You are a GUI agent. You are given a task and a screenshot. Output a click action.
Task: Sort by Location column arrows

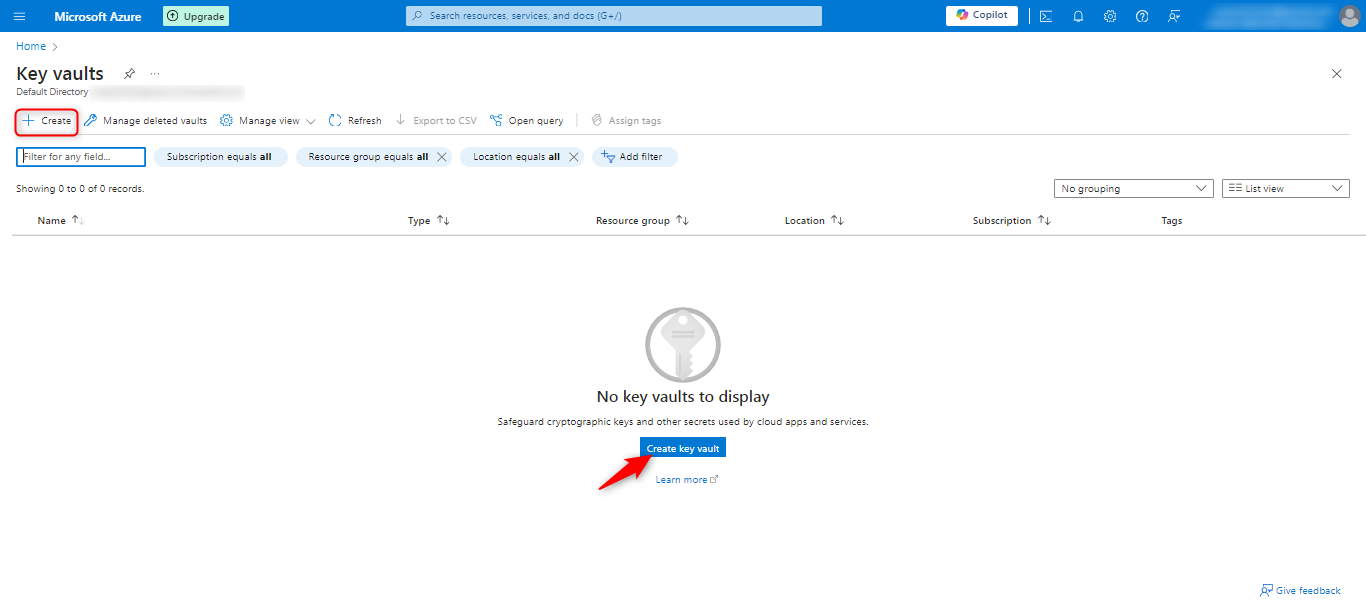(x=838, y=220)
